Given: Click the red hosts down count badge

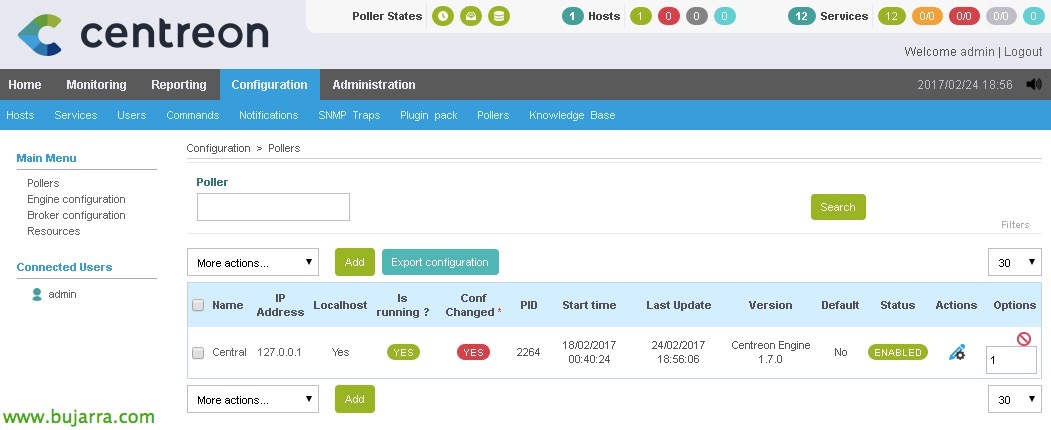Looking at the screenshot, I should point(669,16).
